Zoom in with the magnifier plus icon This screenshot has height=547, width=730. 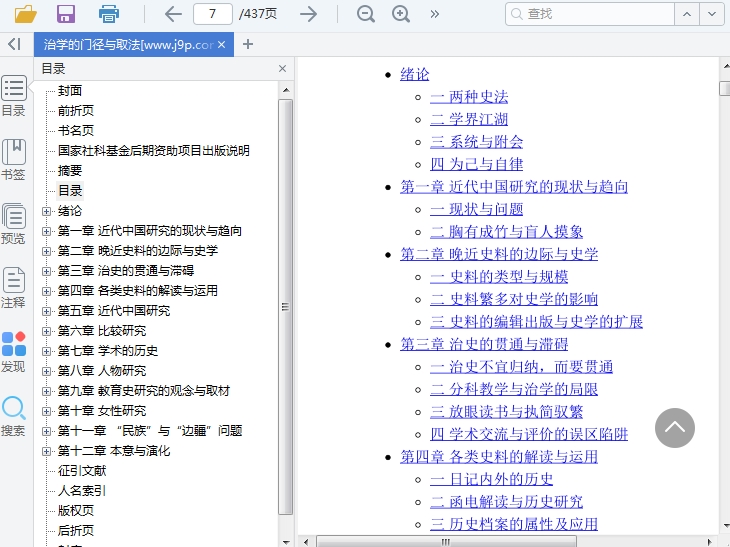pyautogui.click(x=401, y=14)
